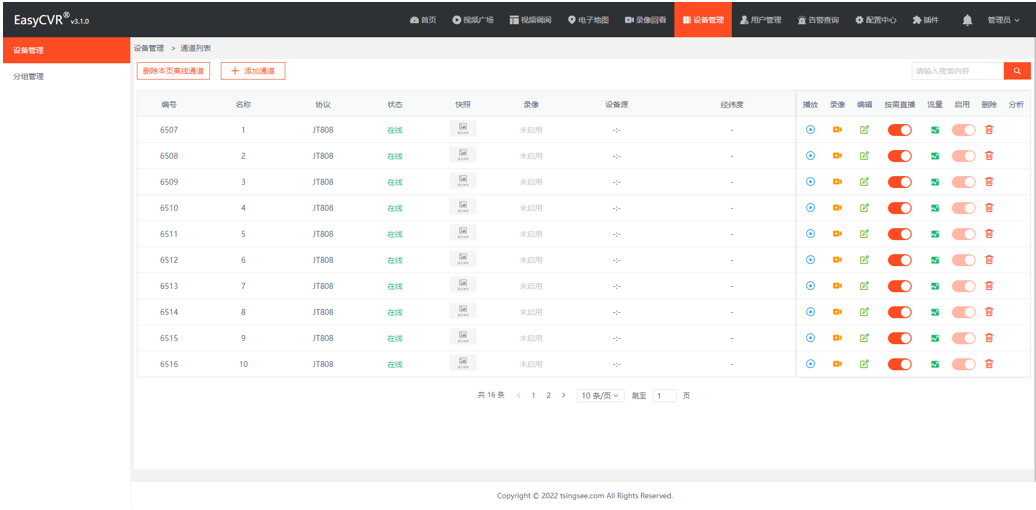Open recording icon for channel 6513
The height and width of the screenshot is (510, 1036).
tap(837, 286)
